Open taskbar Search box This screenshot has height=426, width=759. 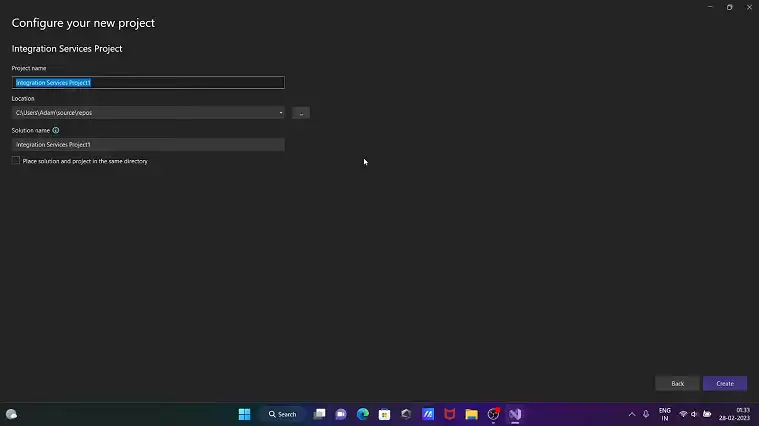tap(283, 414)
